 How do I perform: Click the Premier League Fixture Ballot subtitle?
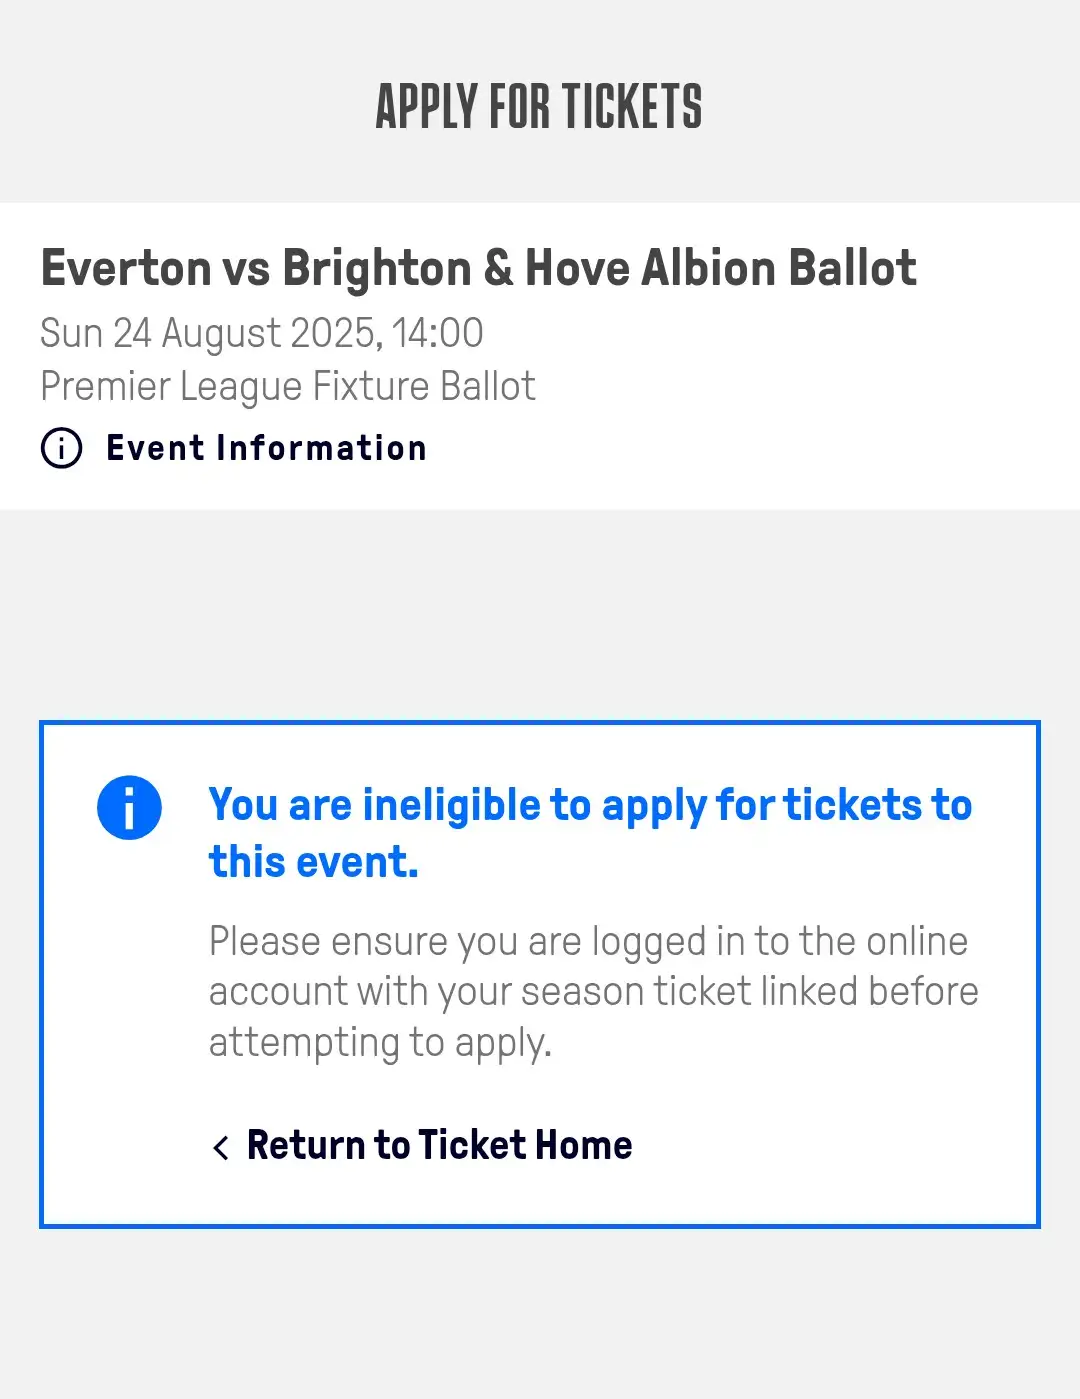(x=288, y=386)
